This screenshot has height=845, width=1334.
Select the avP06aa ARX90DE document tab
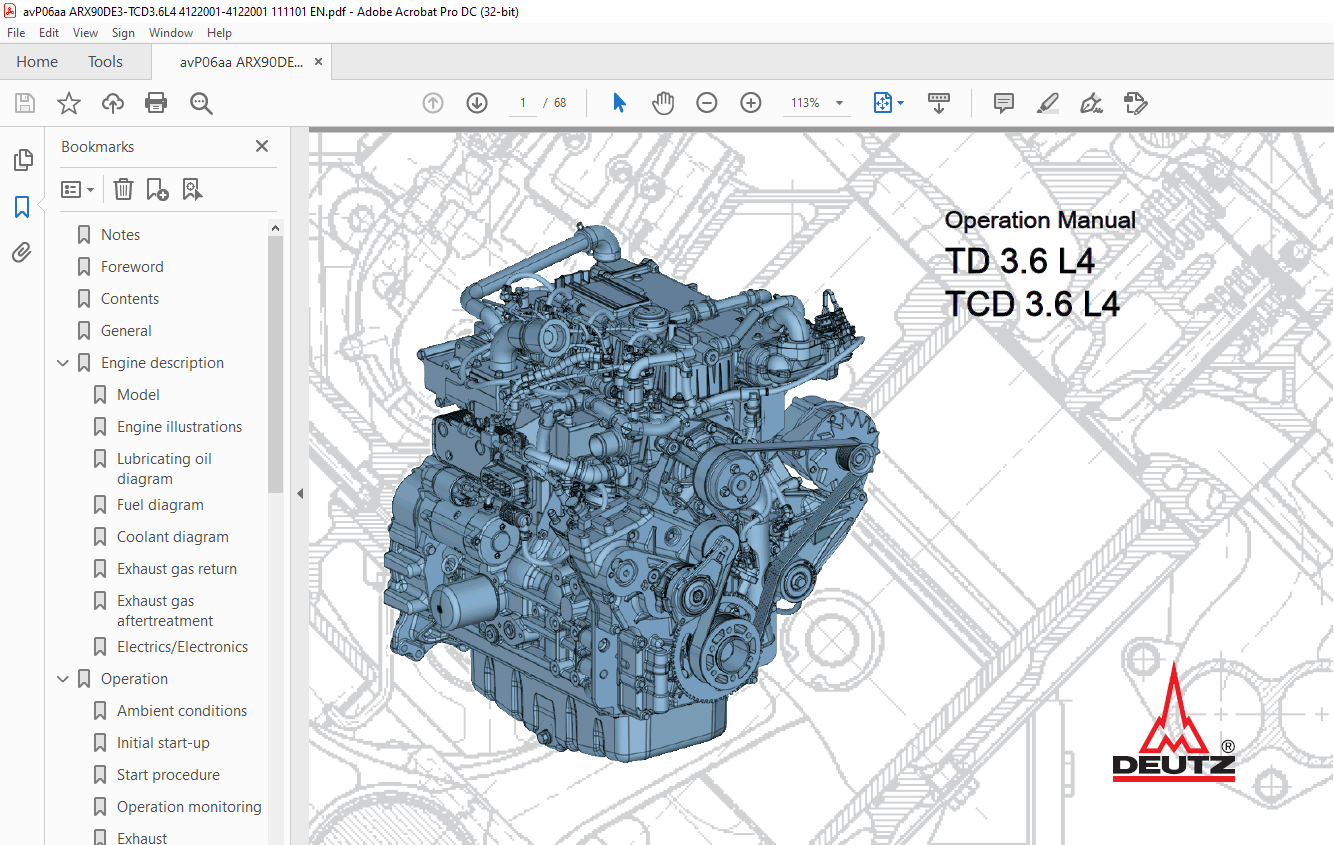point(241,62)
